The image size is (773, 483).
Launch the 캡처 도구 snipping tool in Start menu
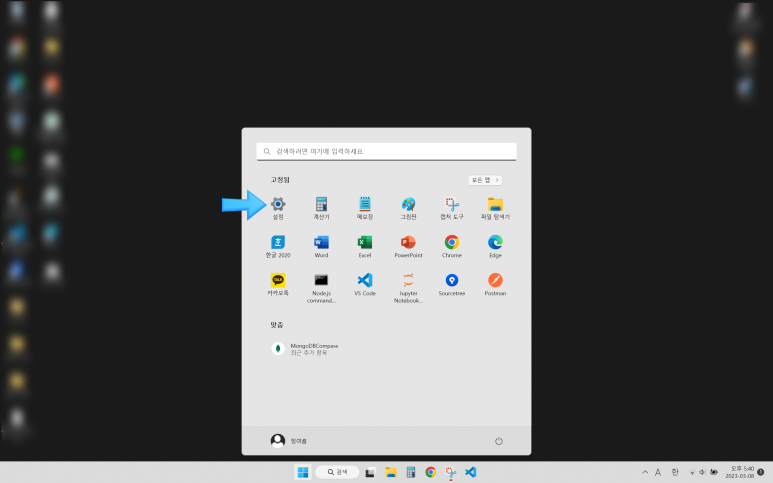452,208
